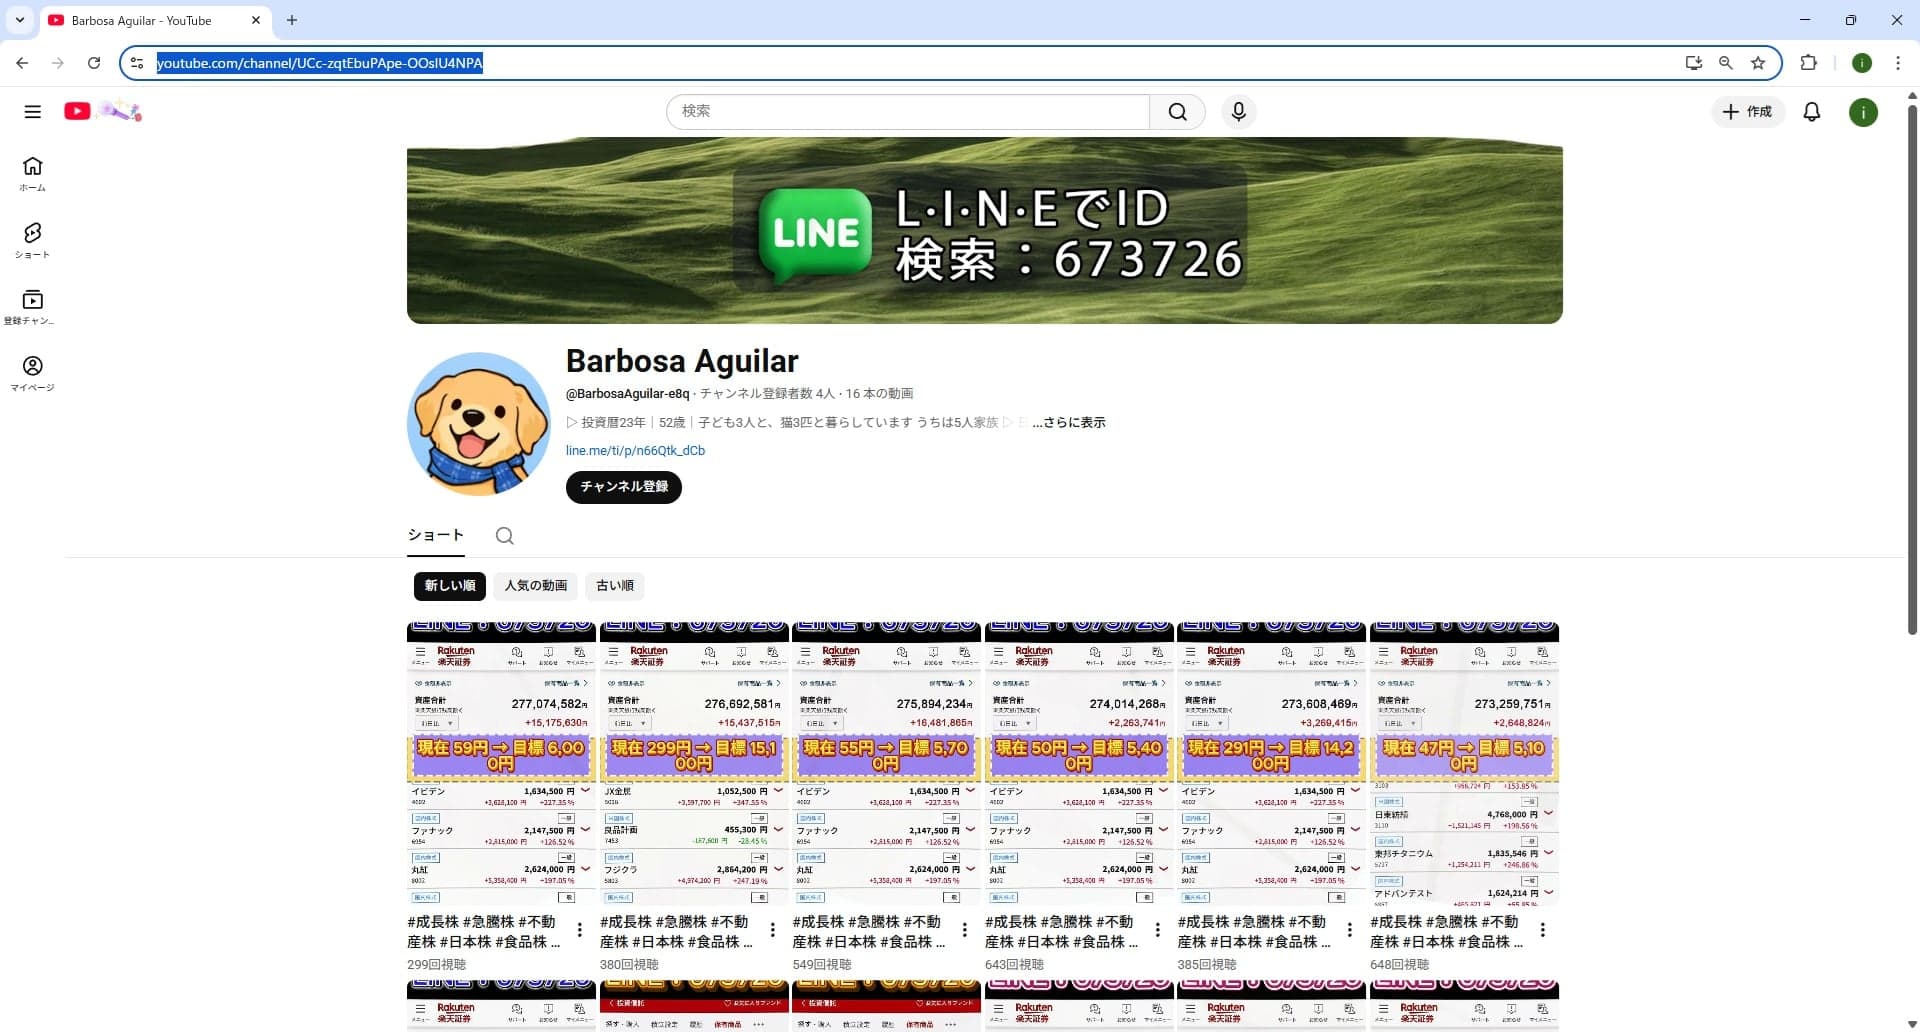This screenshot has height=1032, width=1920.
Task: Select the ショート tab
Action: point(436,535)
